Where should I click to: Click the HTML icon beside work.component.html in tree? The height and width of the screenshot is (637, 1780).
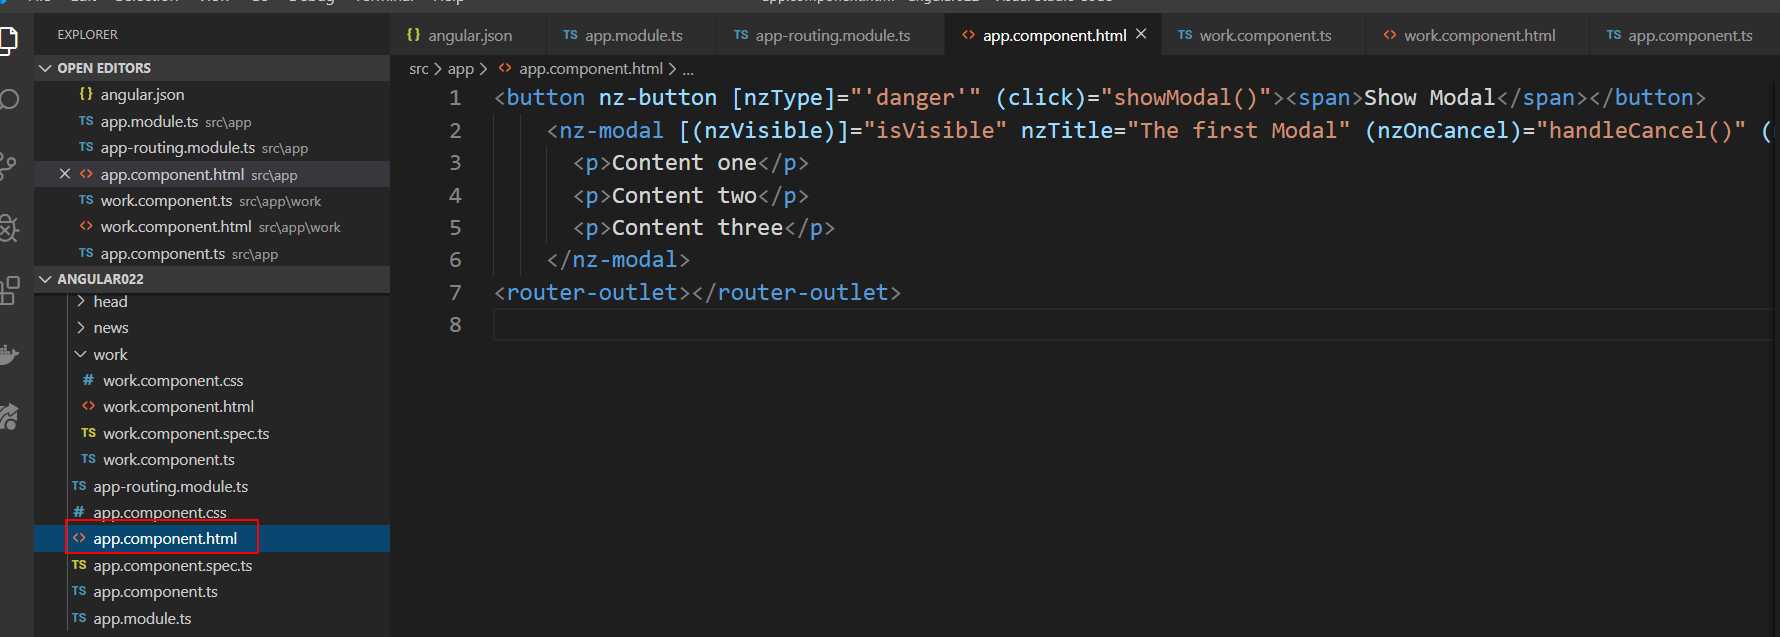88,406
